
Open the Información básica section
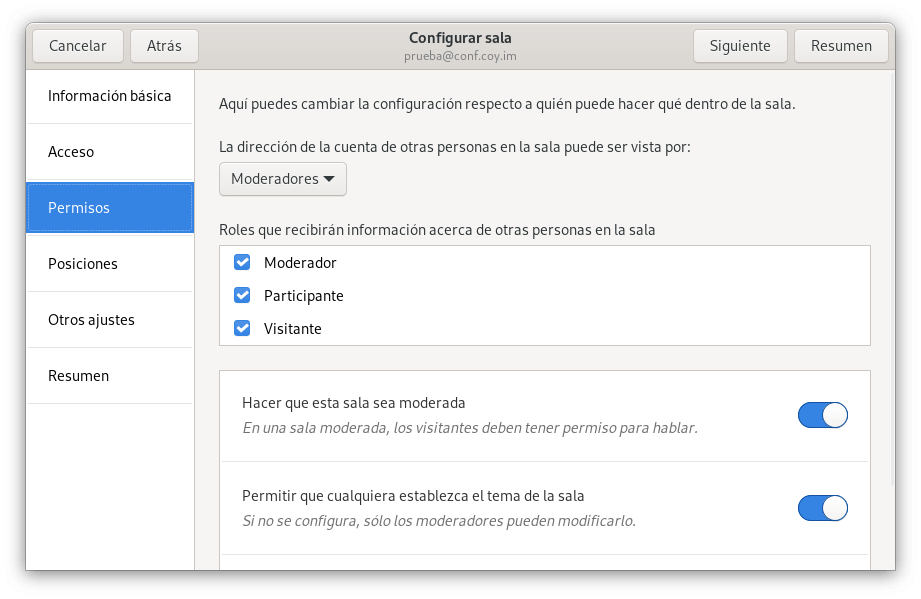109,96
